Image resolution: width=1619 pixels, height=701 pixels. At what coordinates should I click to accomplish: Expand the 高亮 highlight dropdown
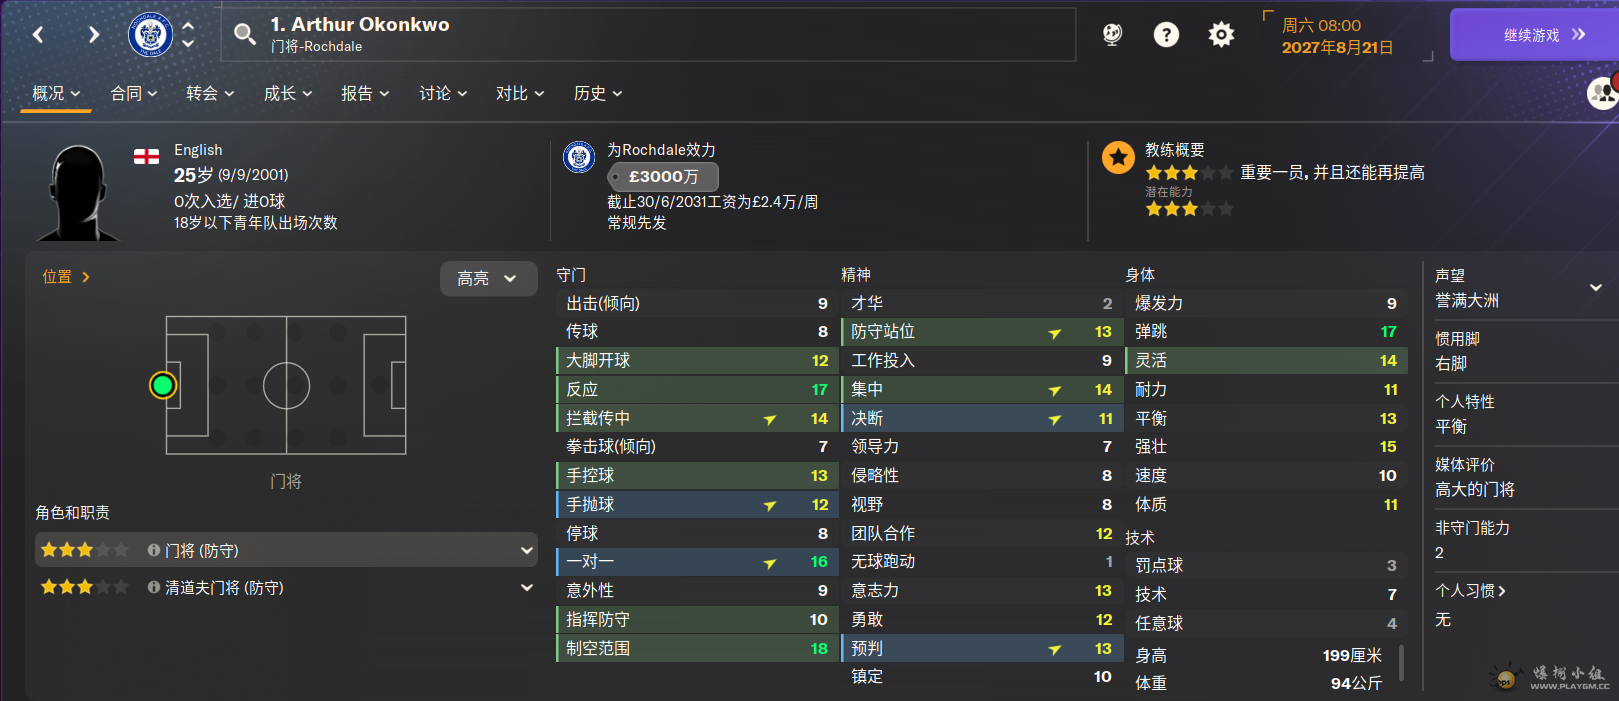tap(488, 278)
